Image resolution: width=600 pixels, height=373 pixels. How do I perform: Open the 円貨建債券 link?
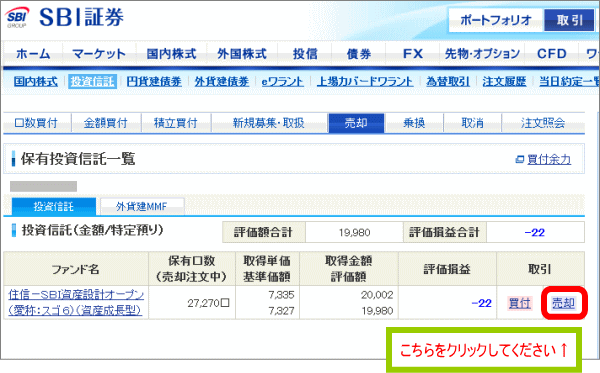coord(154,81)
